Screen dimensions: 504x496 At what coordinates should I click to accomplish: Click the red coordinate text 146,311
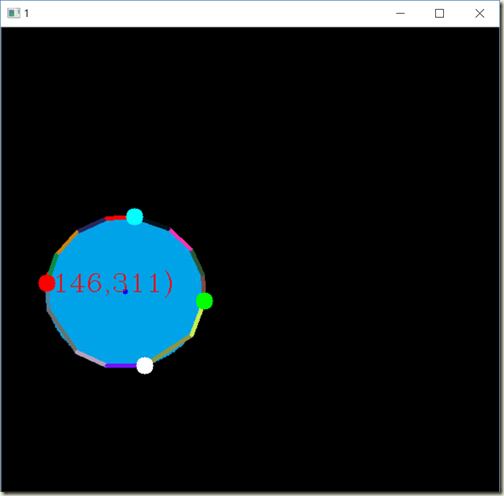[114, 283]
